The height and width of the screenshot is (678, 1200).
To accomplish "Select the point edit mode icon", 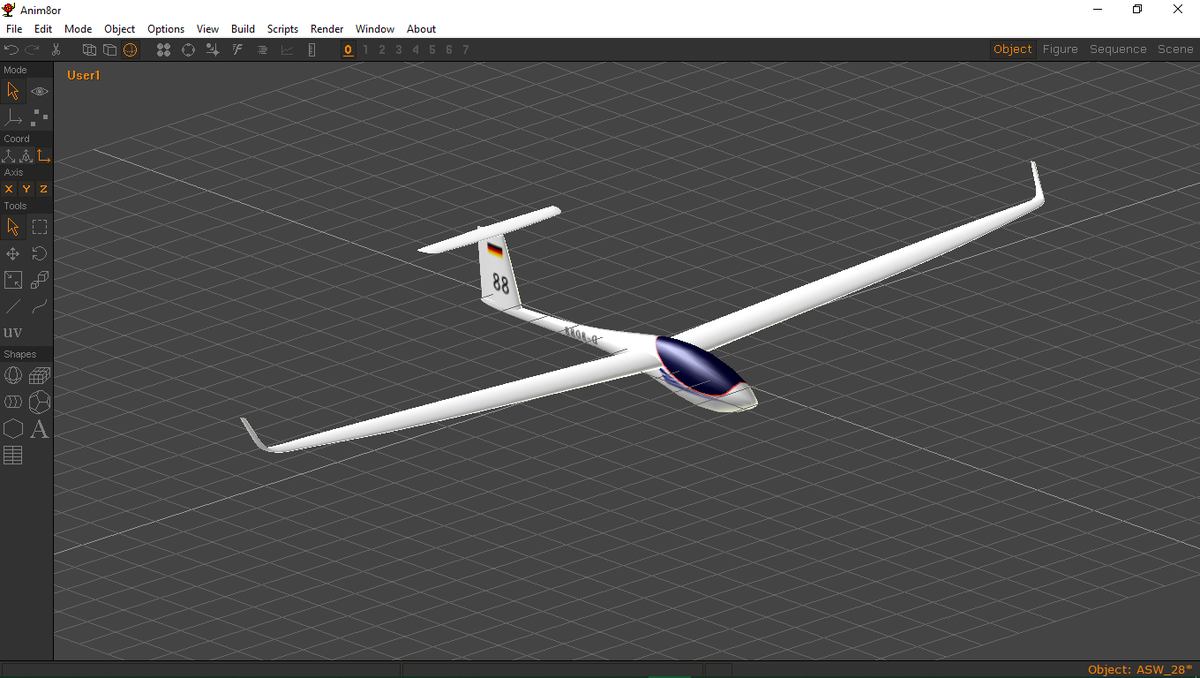I will pos(40,118).
